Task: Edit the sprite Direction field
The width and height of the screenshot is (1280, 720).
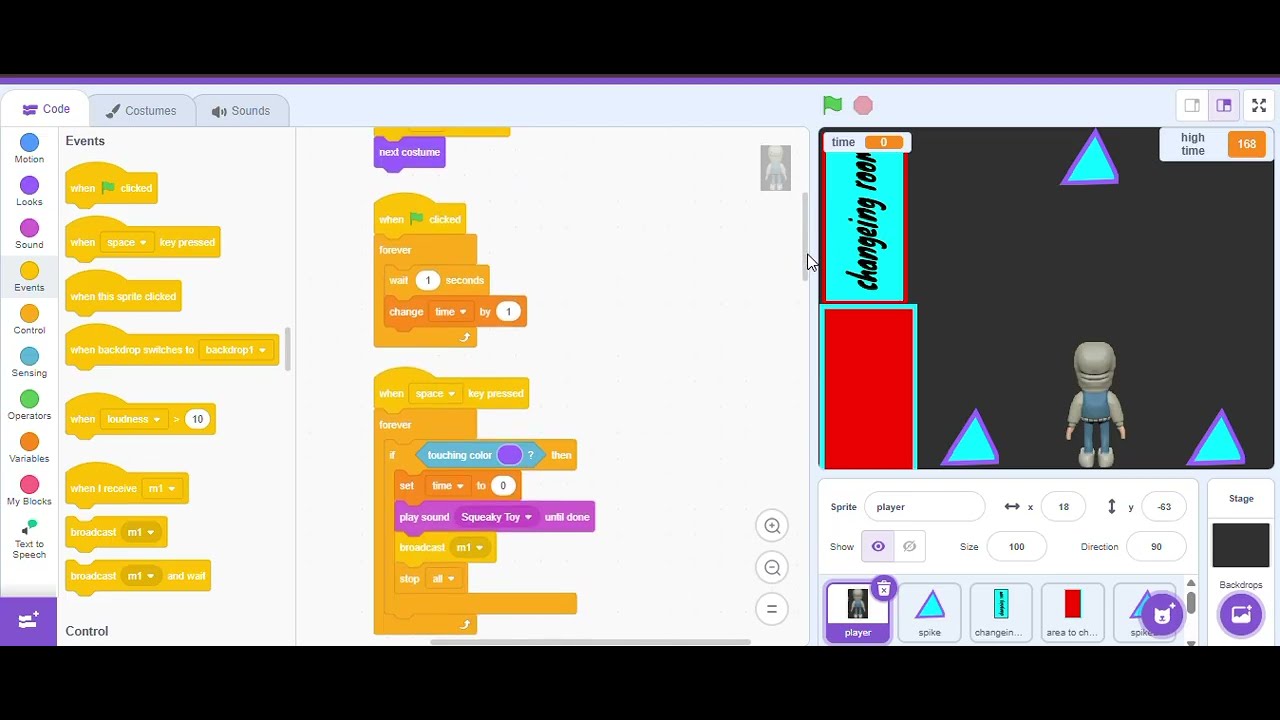Action: 1156,547
